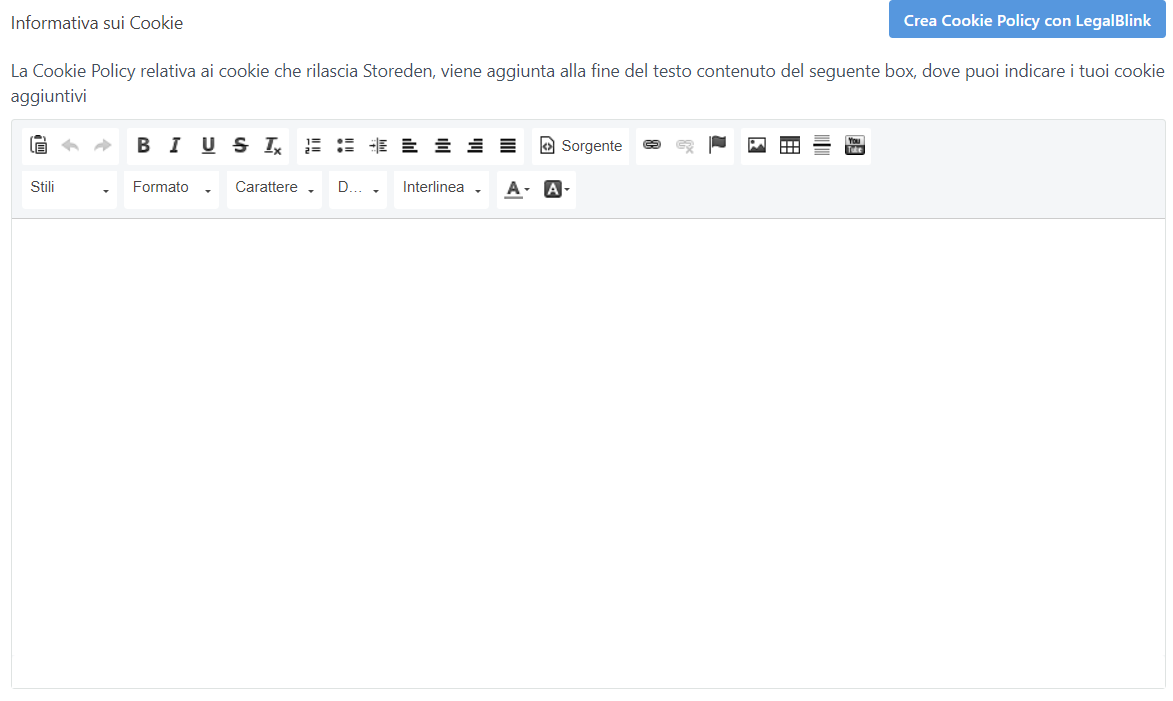Open the Stili dropdown
This screenshot has width=1173, height=701.
click(x=69, y=189)
